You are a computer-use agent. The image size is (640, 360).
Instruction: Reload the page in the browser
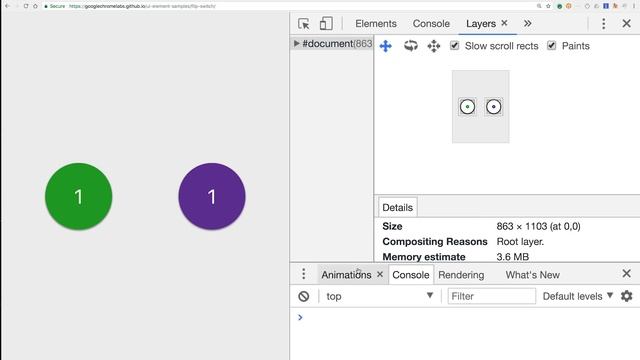pyautogui.click(x=26, y=6)
